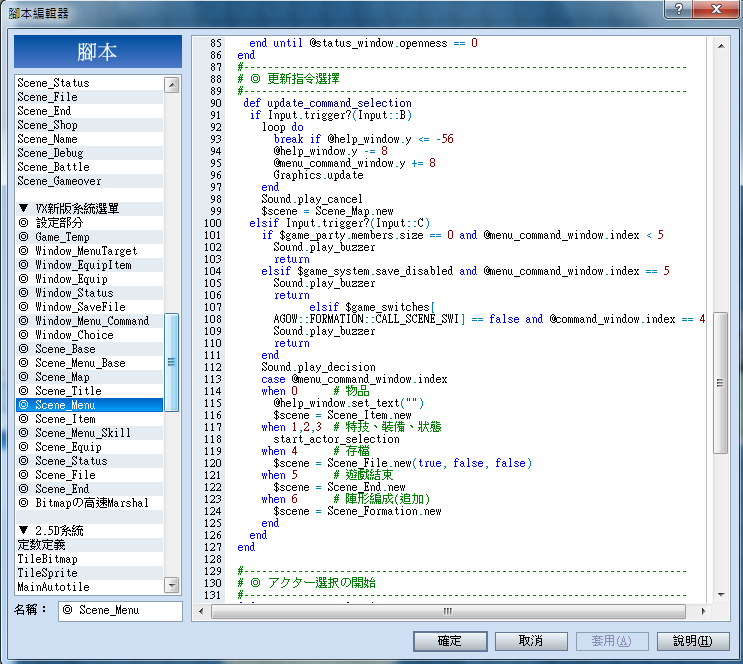Select the MainAutotile script
This screenshot has height=664, width=743.
(90, 587)
